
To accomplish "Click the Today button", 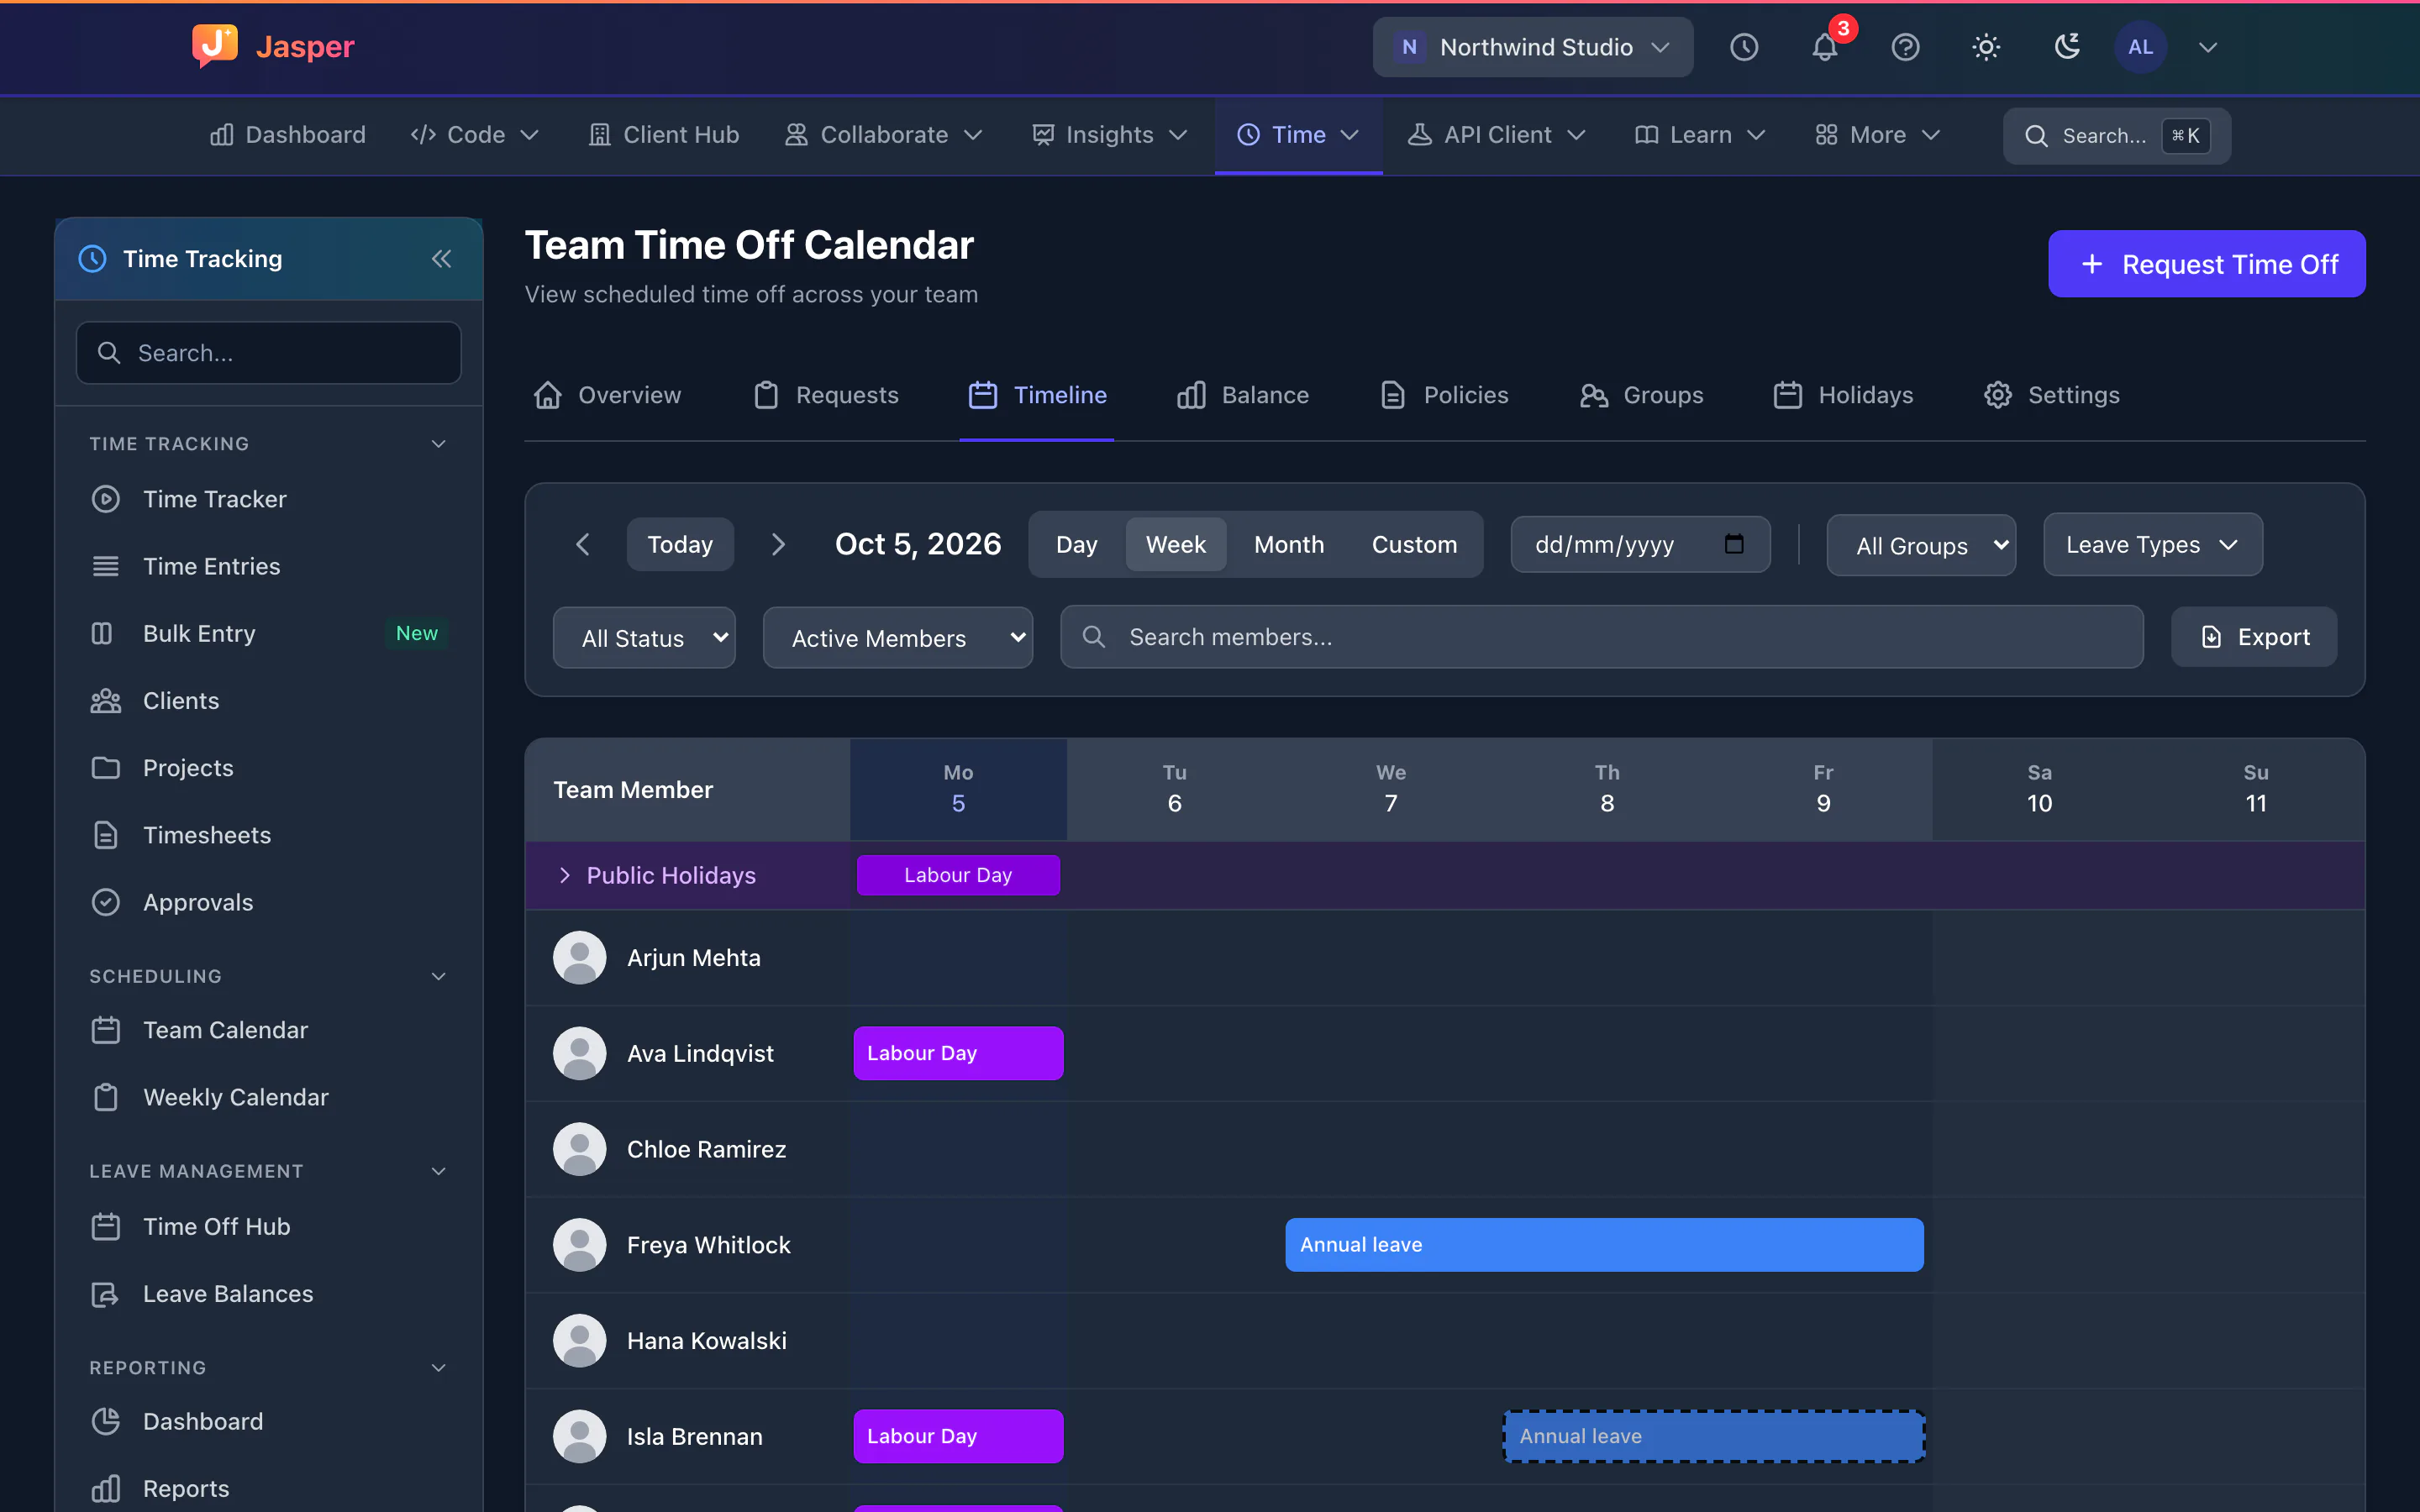I will (680, 544).
